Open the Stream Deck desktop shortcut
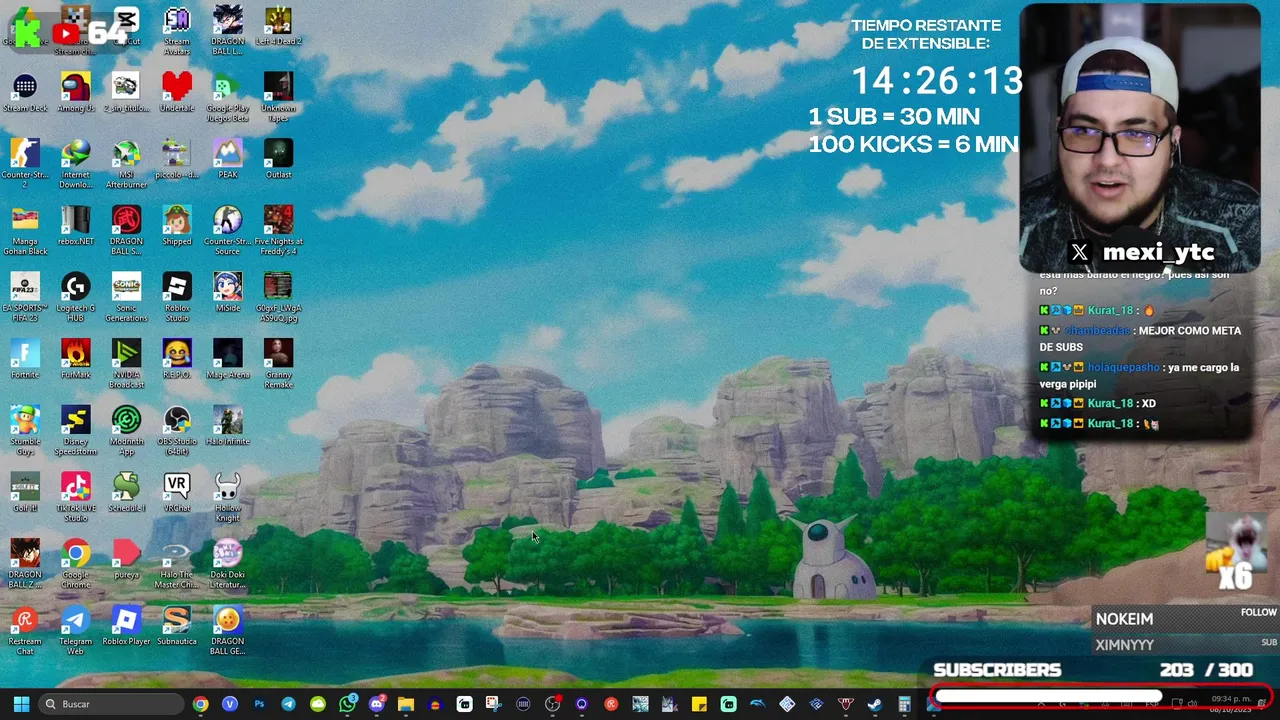1280x720 pixels. pyautogui.click(x=25, y=93)
